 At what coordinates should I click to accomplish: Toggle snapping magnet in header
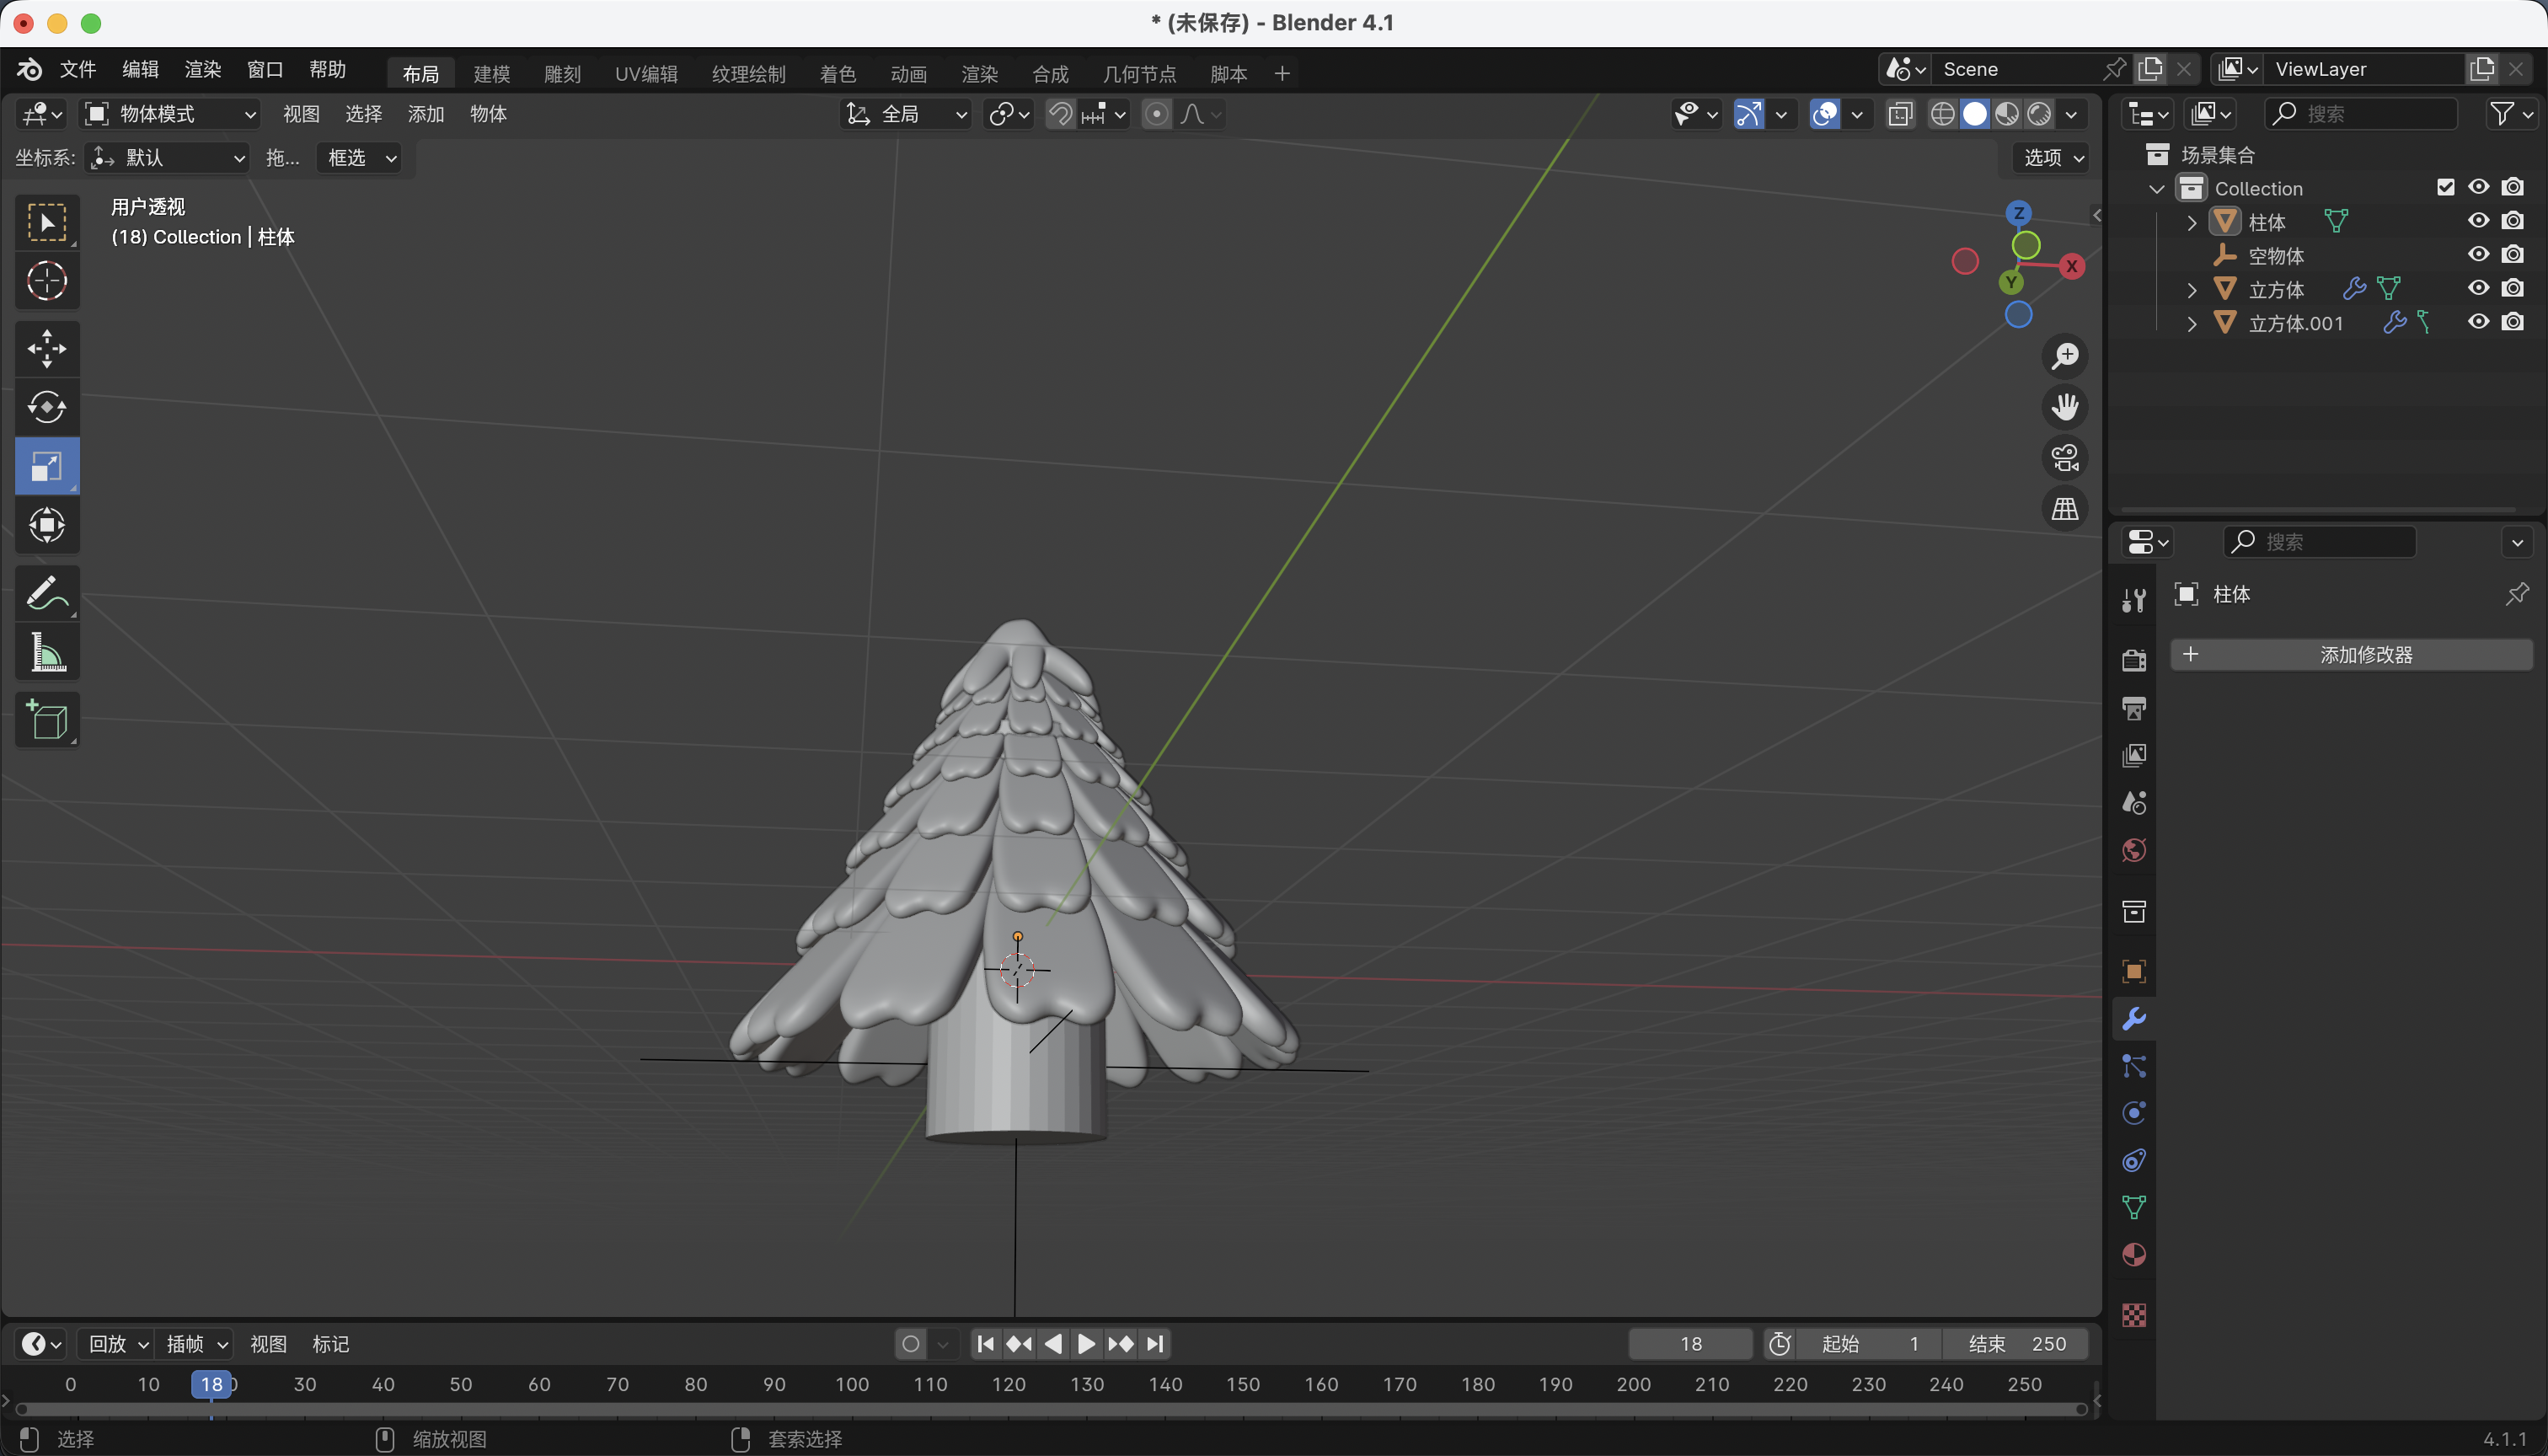tap(1060, 114)
